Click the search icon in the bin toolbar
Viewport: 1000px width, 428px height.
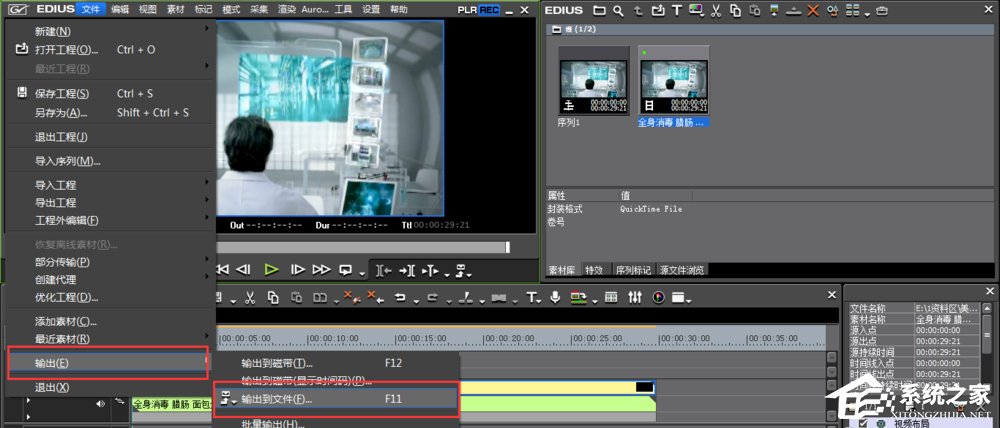click(620, 11)
